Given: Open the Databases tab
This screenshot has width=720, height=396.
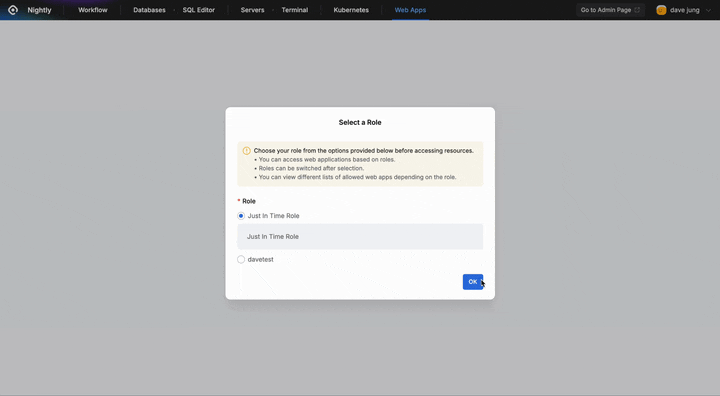Looking at the screenshot, I should 149,10.
